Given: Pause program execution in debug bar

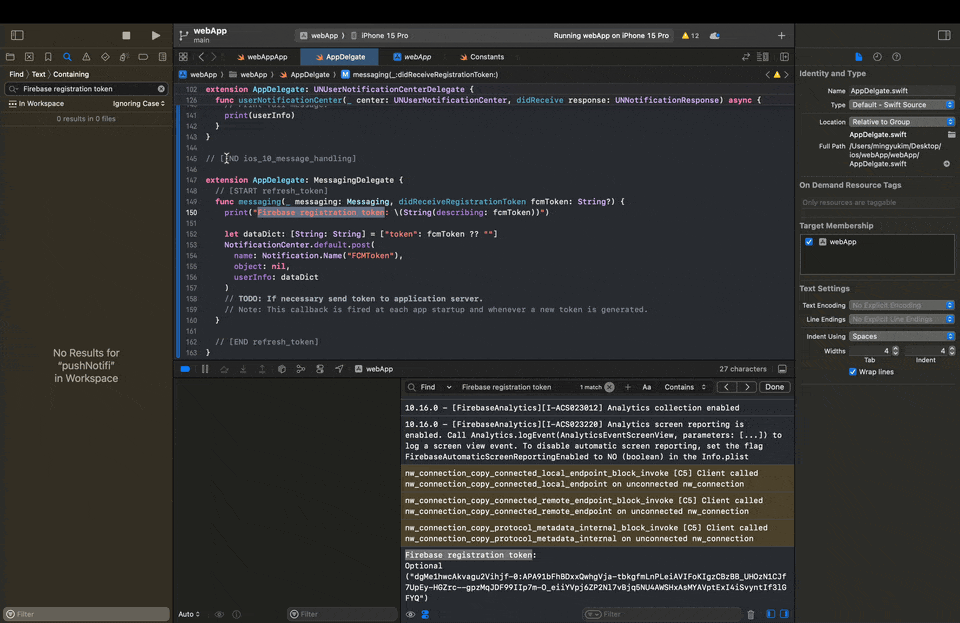Looking at the screenshot, I should coord(205,369).
